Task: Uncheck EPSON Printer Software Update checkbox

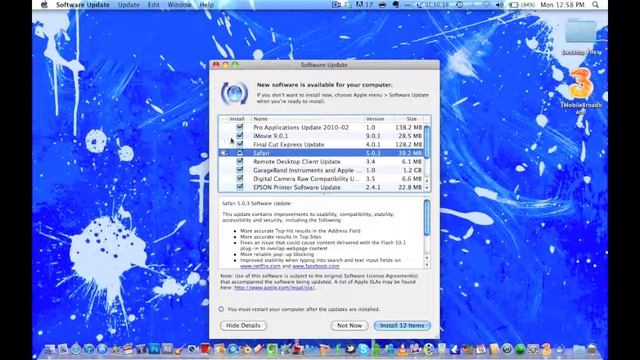Action: 240,187
